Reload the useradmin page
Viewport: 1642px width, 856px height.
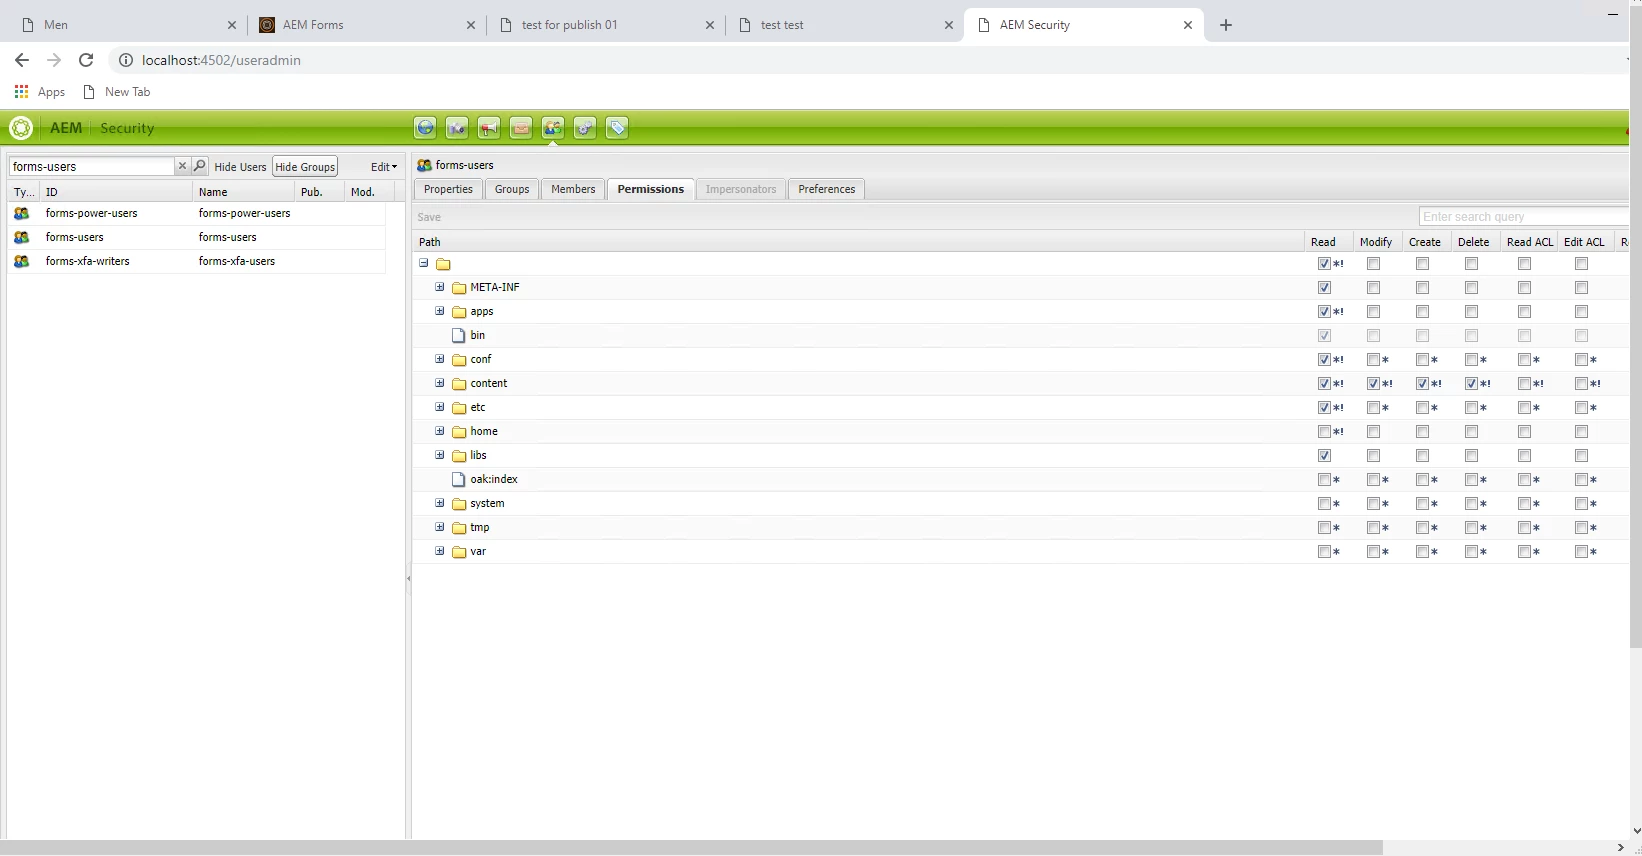(86, 60)
